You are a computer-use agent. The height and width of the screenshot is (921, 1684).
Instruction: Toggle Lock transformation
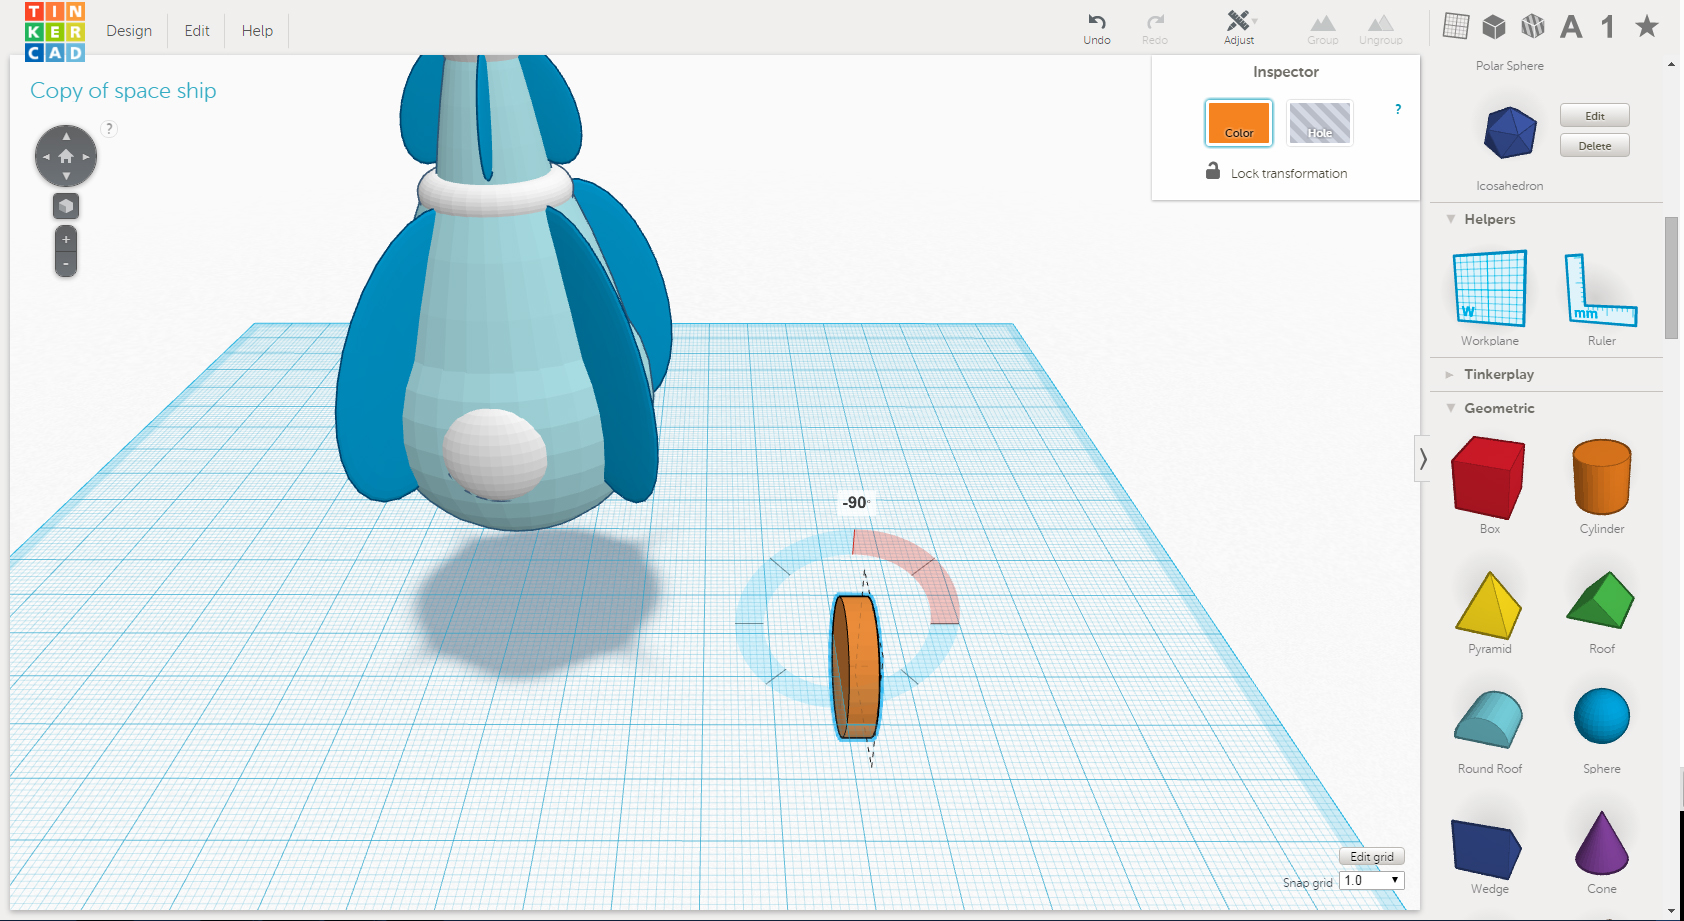[x=1277, y=172]
